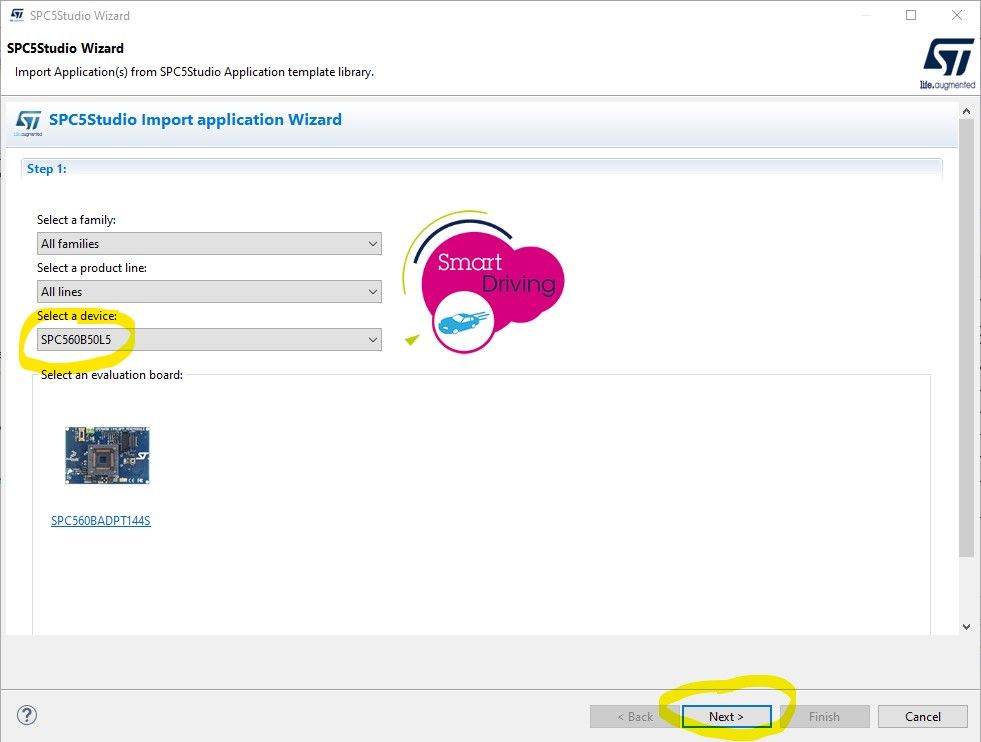Open the Select a family dropdown
This screenshot has width=981, height=742.
(209, 243)
